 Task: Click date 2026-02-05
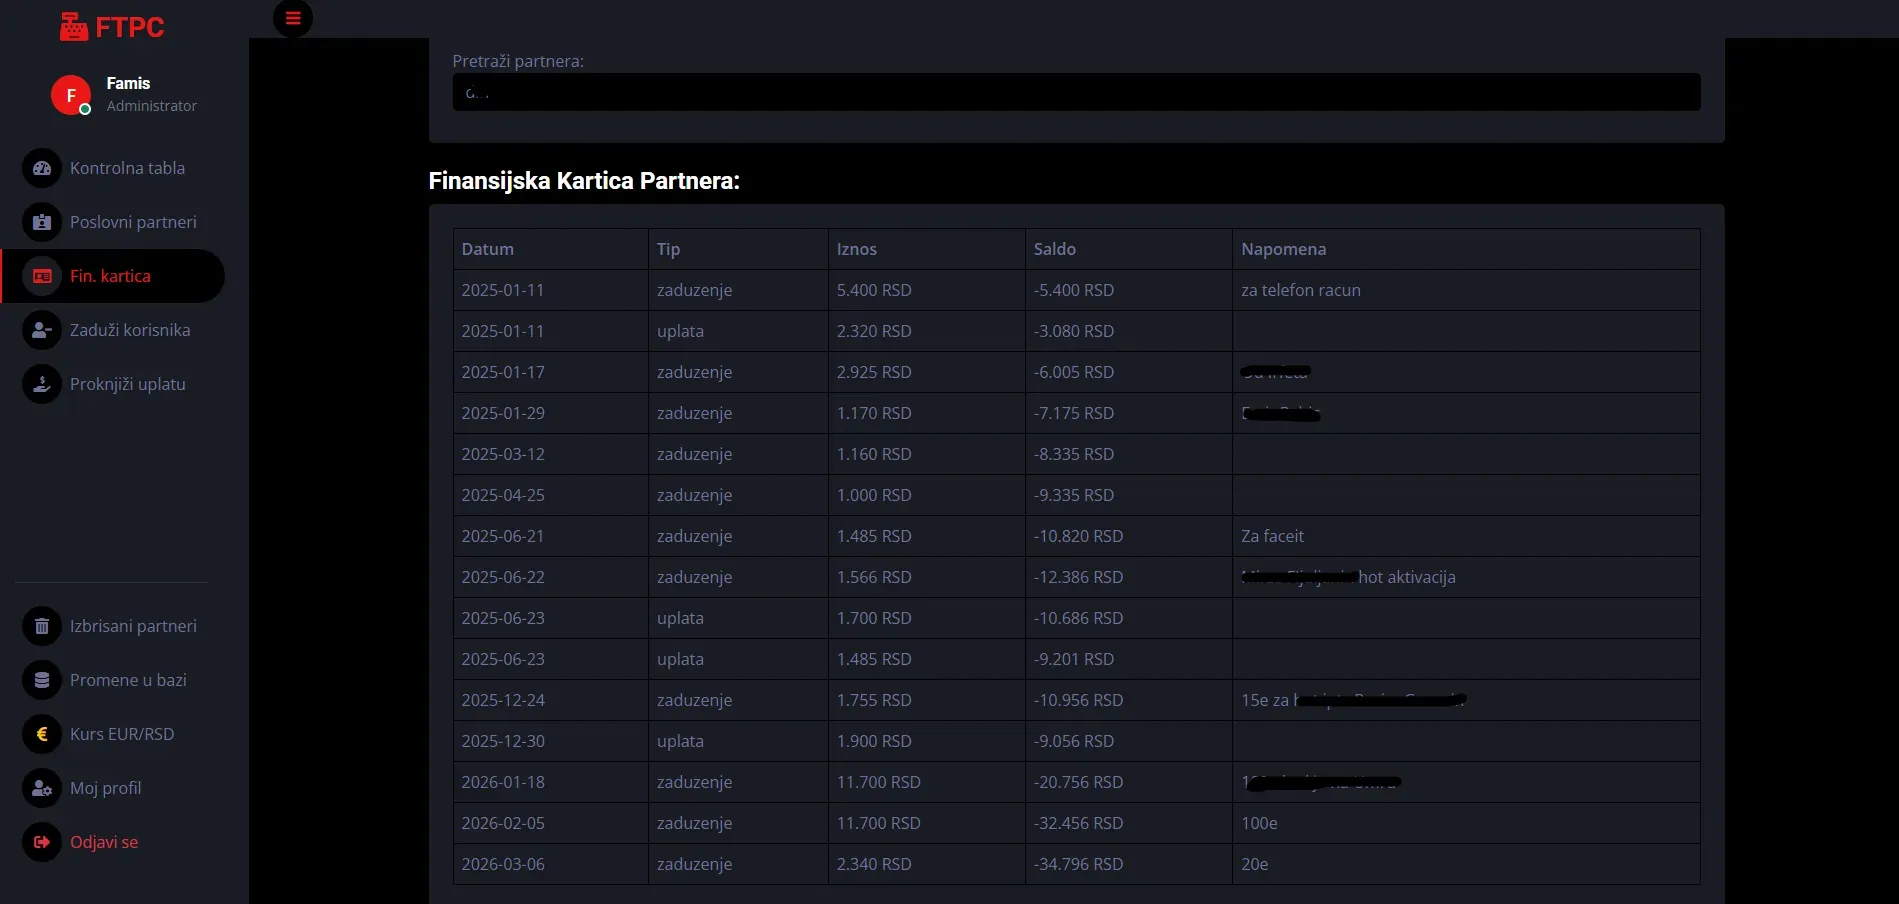(503, 823)
